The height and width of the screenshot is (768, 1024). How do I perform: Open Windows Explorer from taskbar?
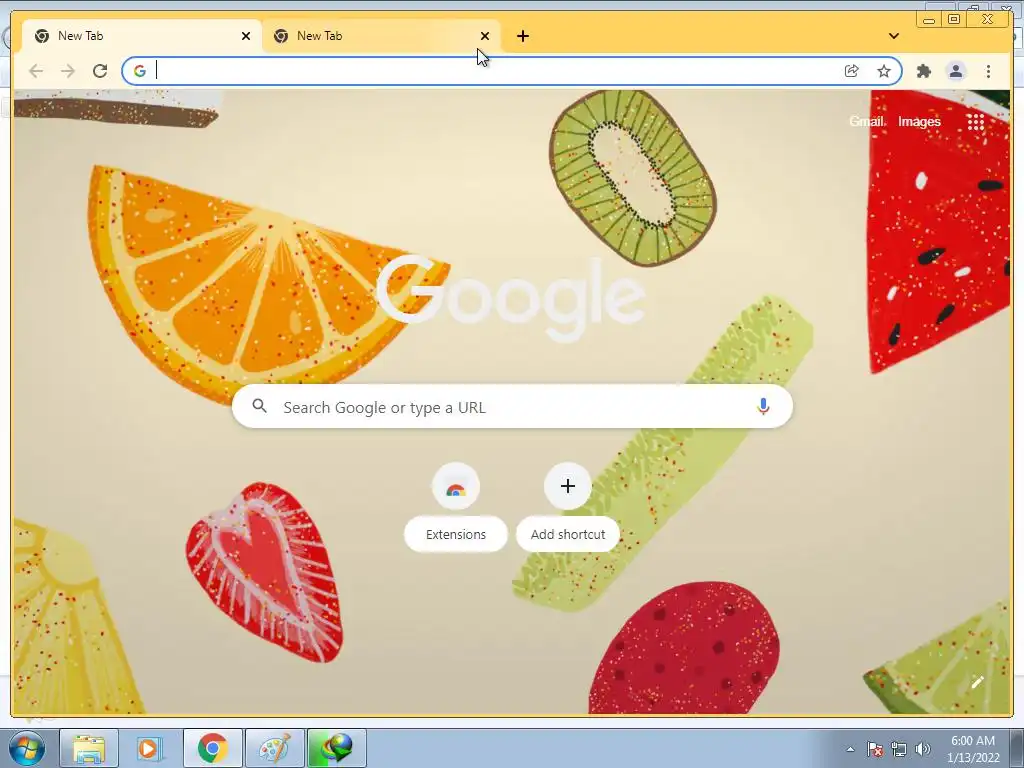coord(89,748)
